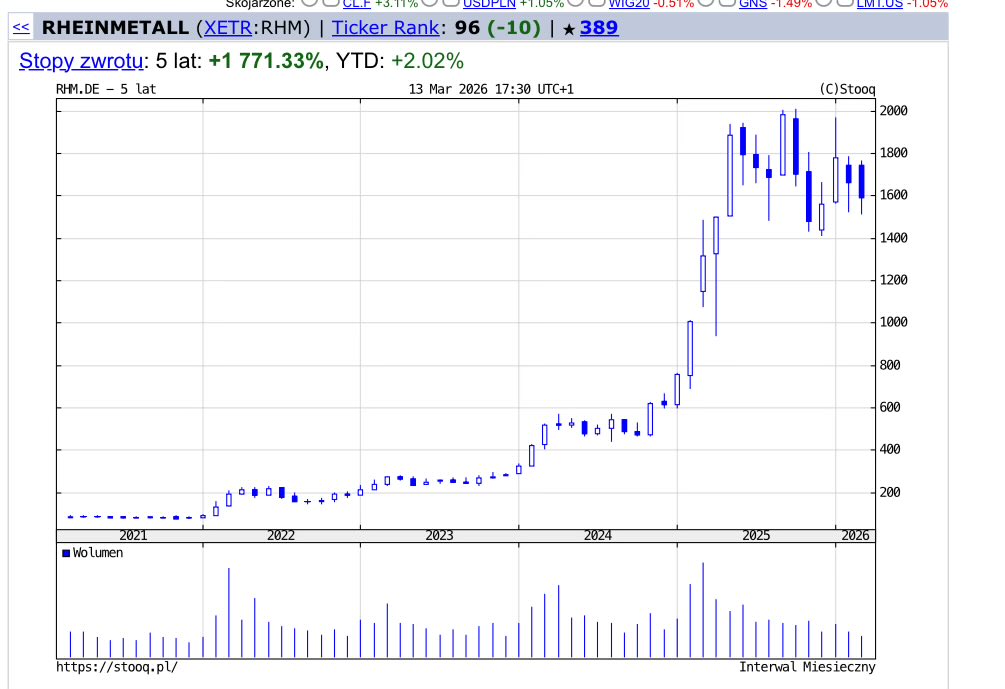
Task: Click the timestamp 13 Mar 2026 17:30 UTC+1
Action: point(491,89)
